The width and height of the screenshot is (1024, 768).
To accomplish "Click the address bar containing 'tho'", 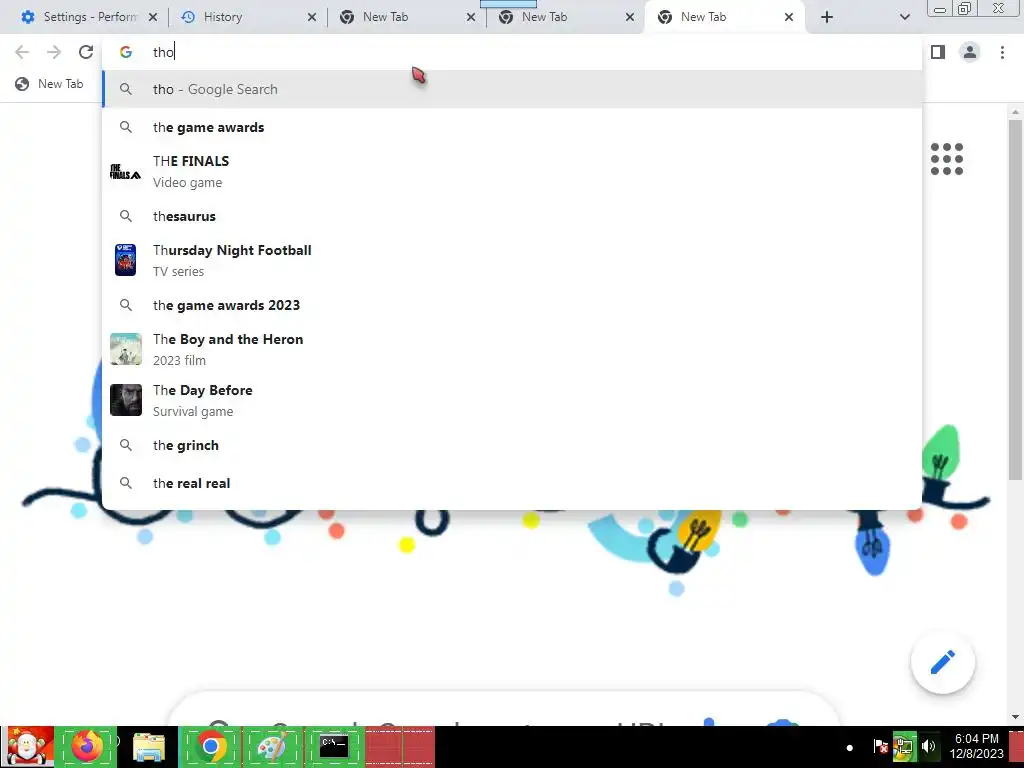I will [x=512, y=52].
